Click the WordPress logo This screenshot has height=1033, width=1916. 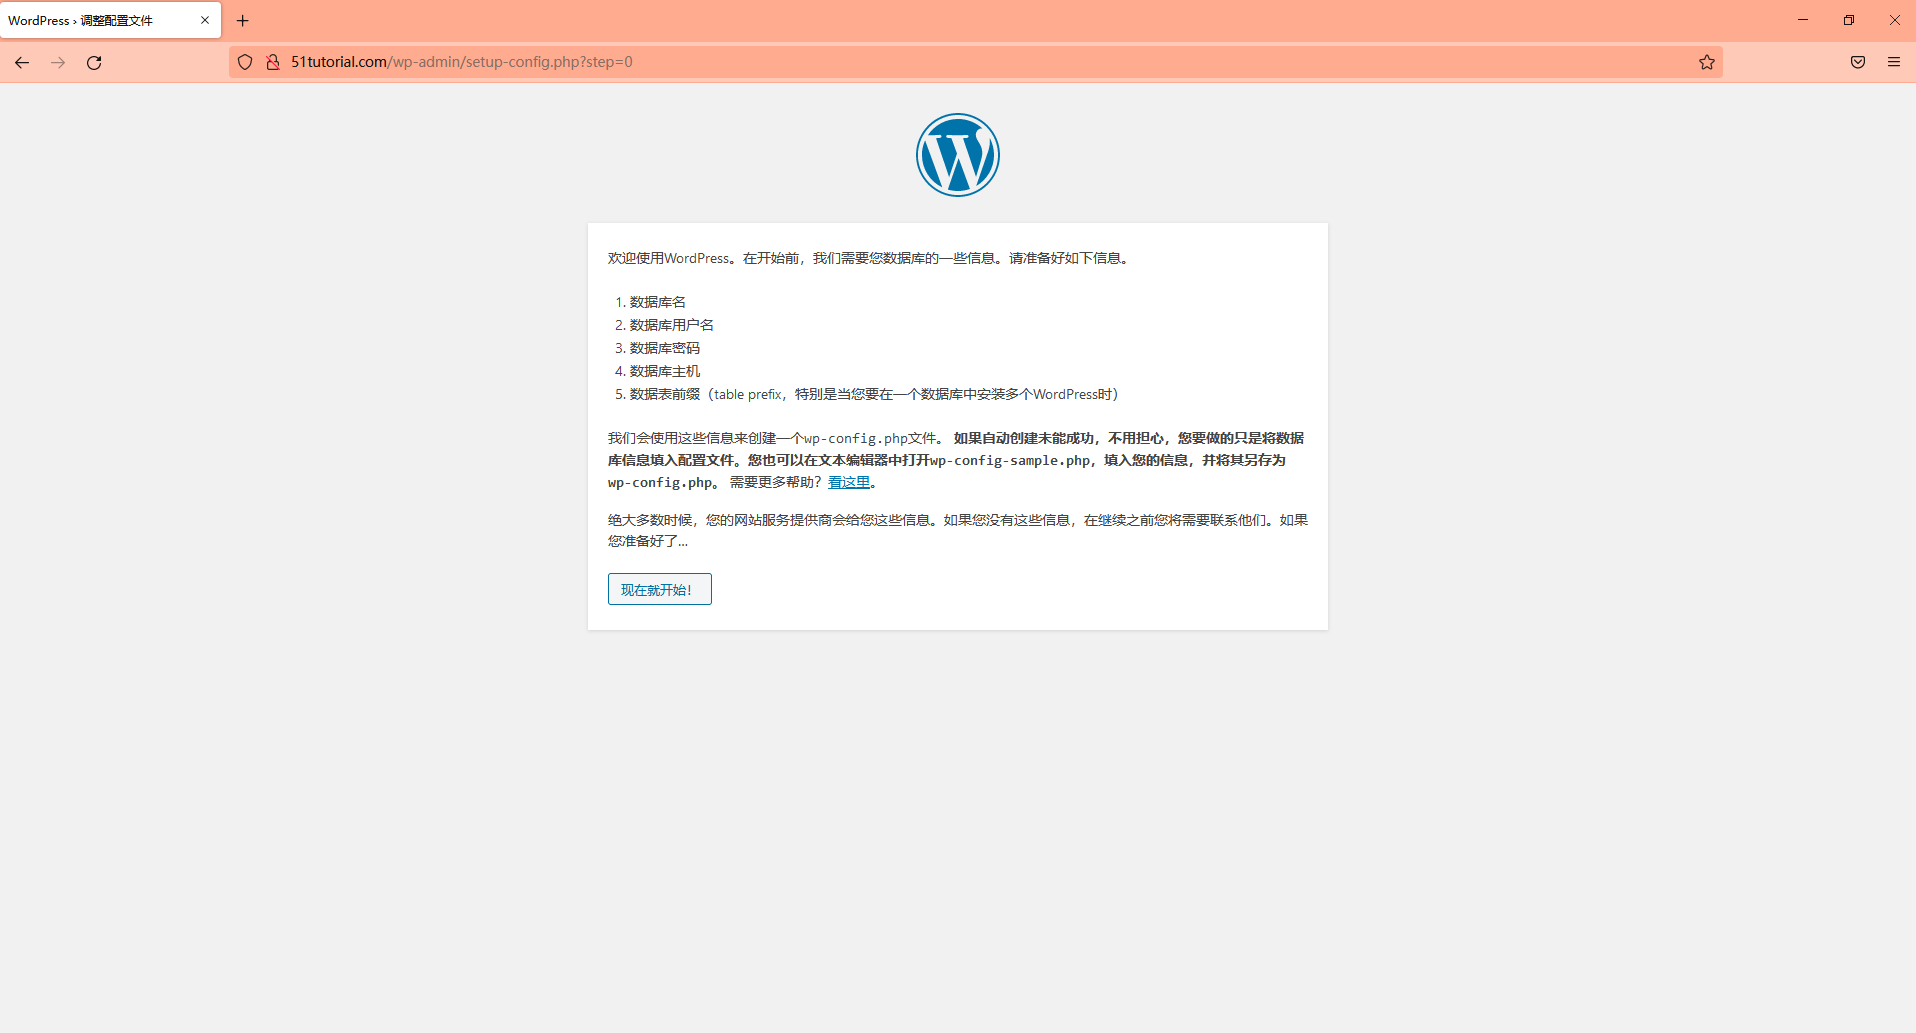pyautogui.click(x=958, y=155)
